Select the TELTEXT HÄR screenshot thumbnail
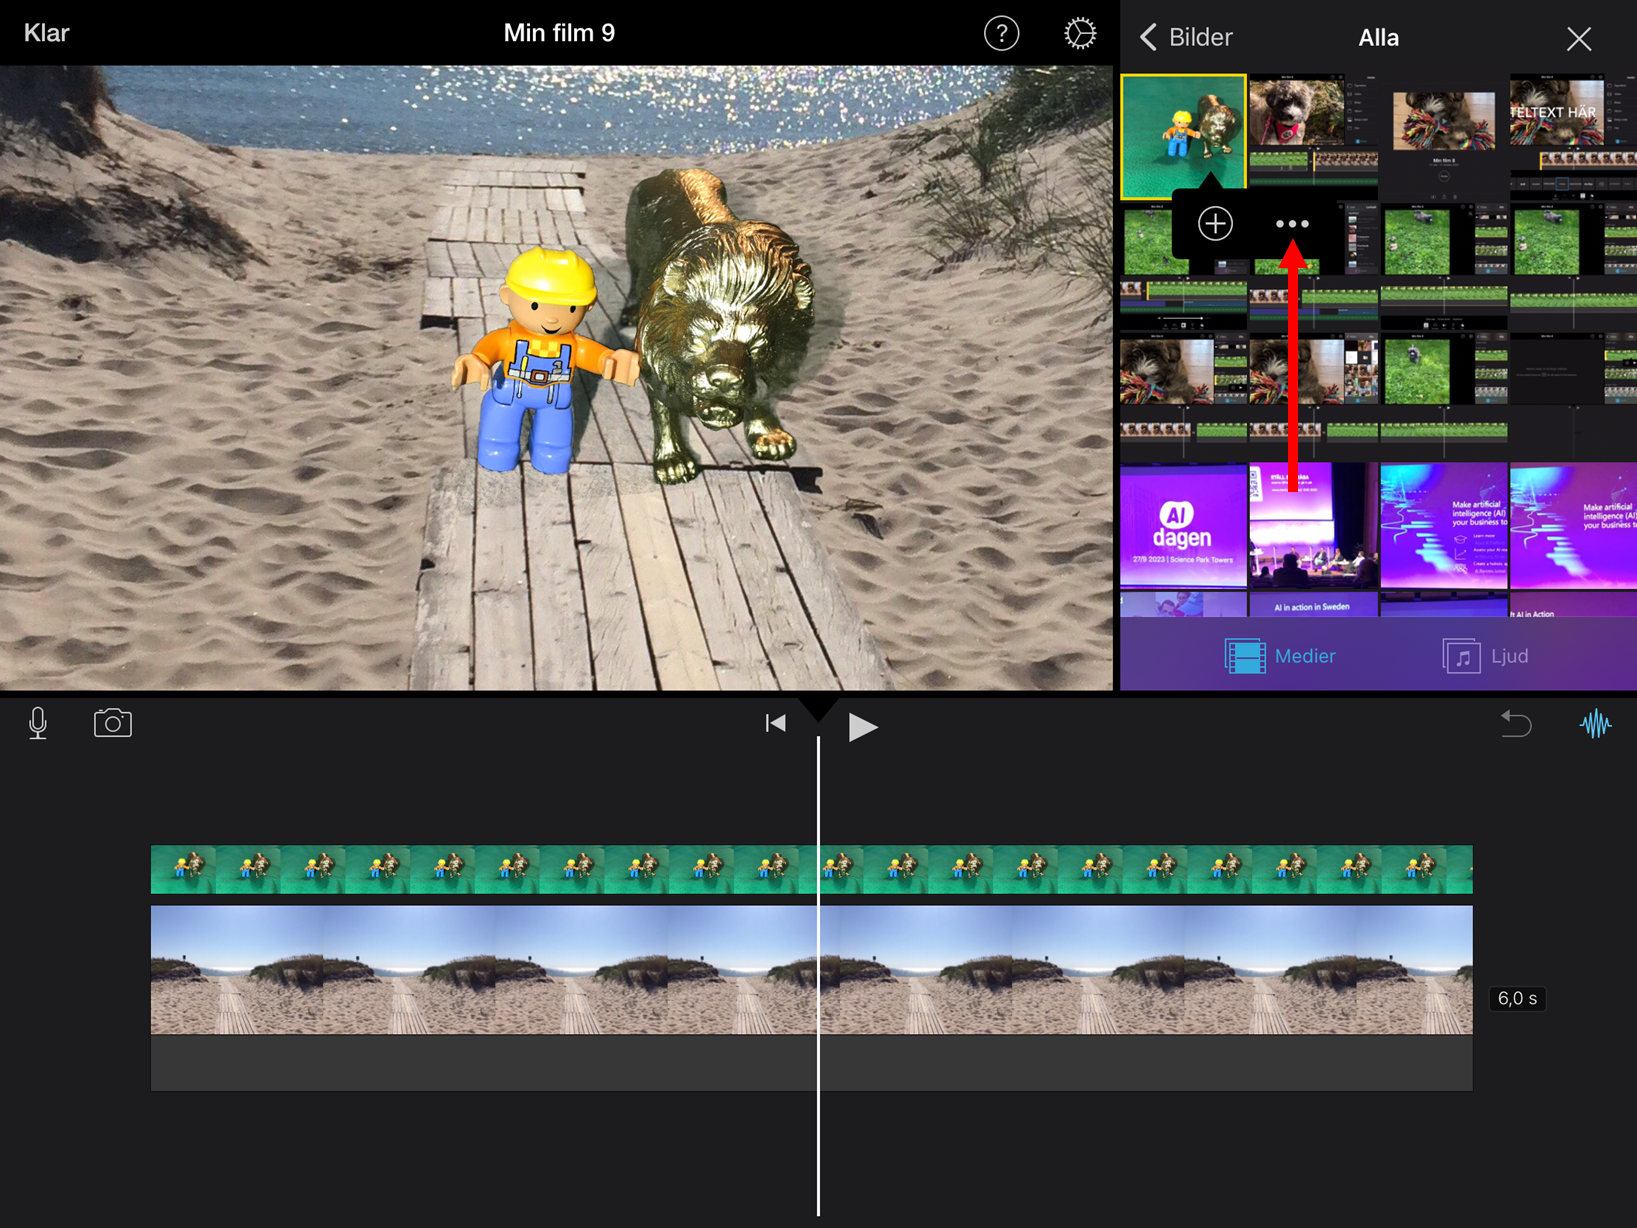Image resolution: width=1637 pixels, height=1228 pixels. pos(1573,137)
